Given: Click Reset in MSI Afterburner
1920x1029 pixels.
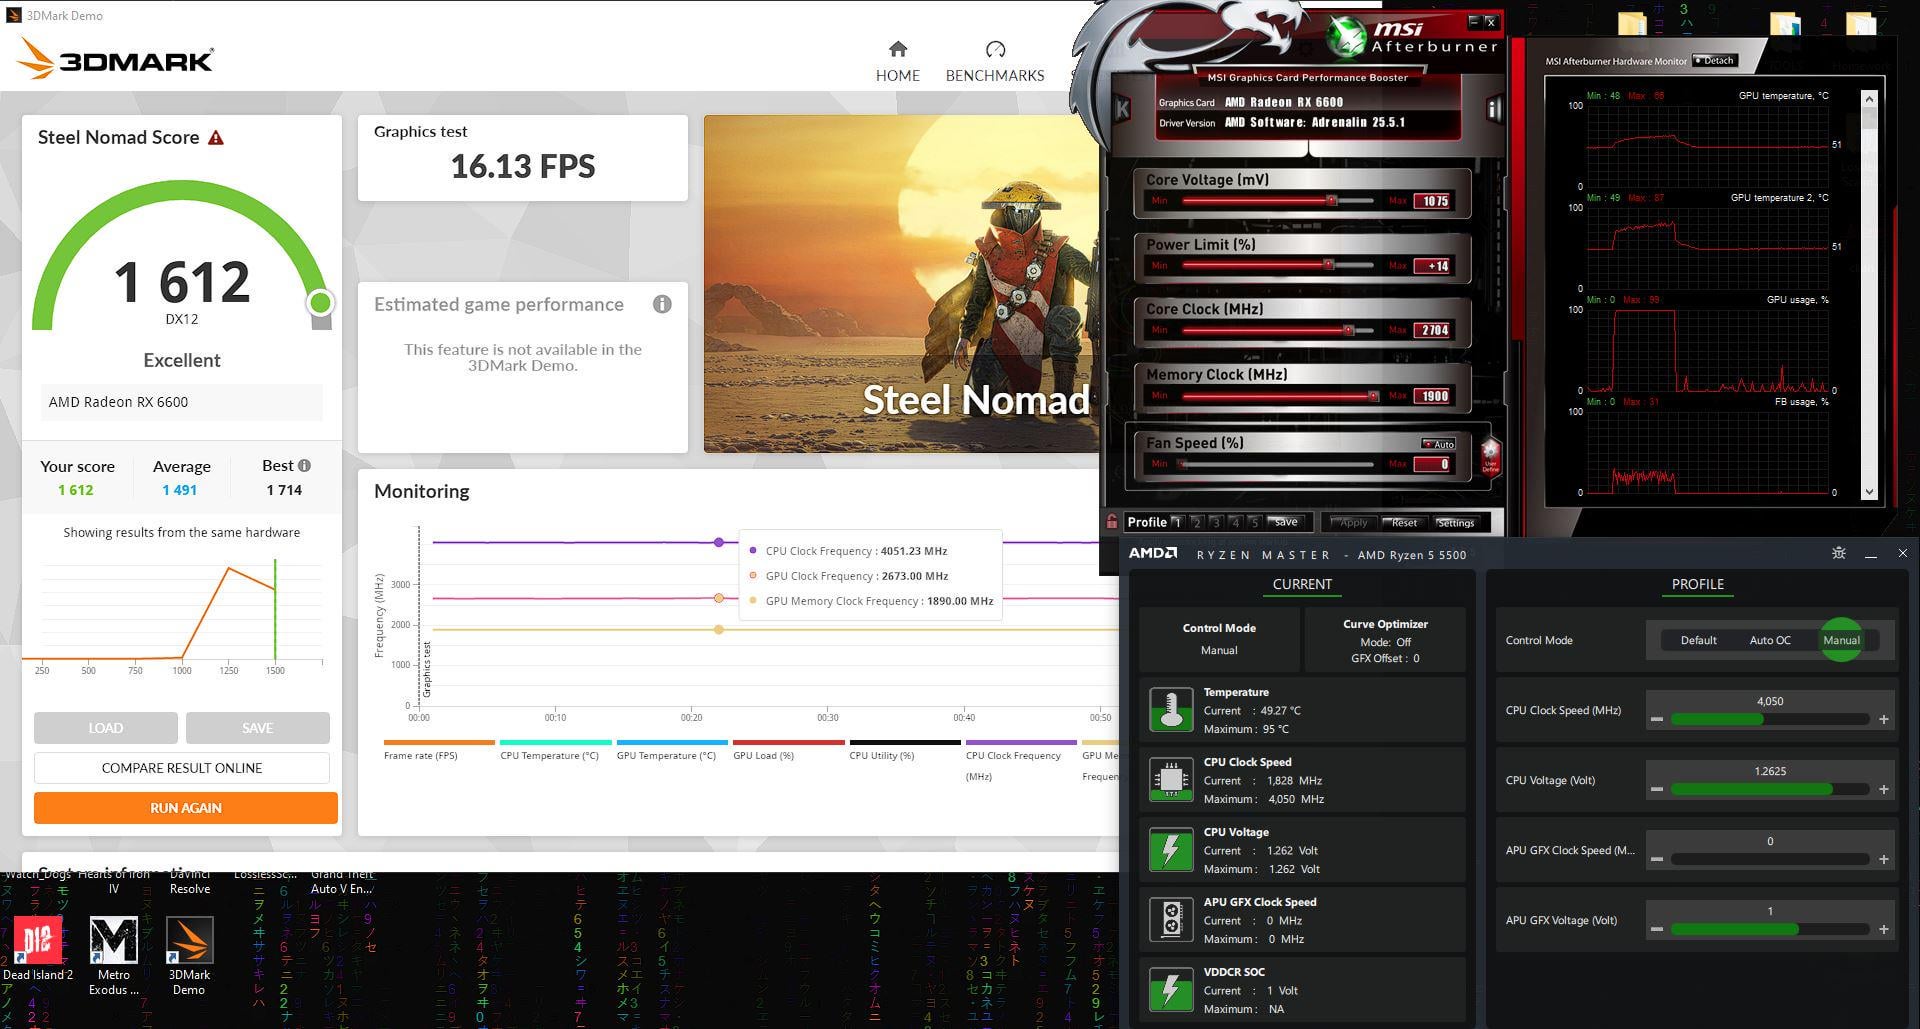Looking at the screenshot, I should pyautogui.click(x=1404, y=522).
